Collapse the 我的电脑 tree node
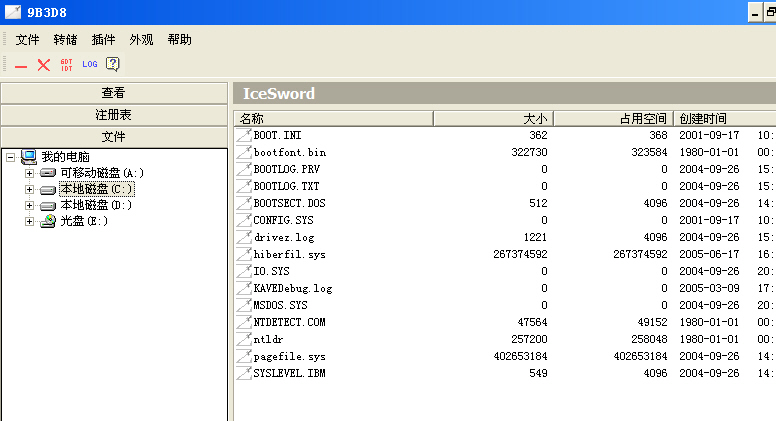This screenshot has height=421, width=776. point(10,158)
